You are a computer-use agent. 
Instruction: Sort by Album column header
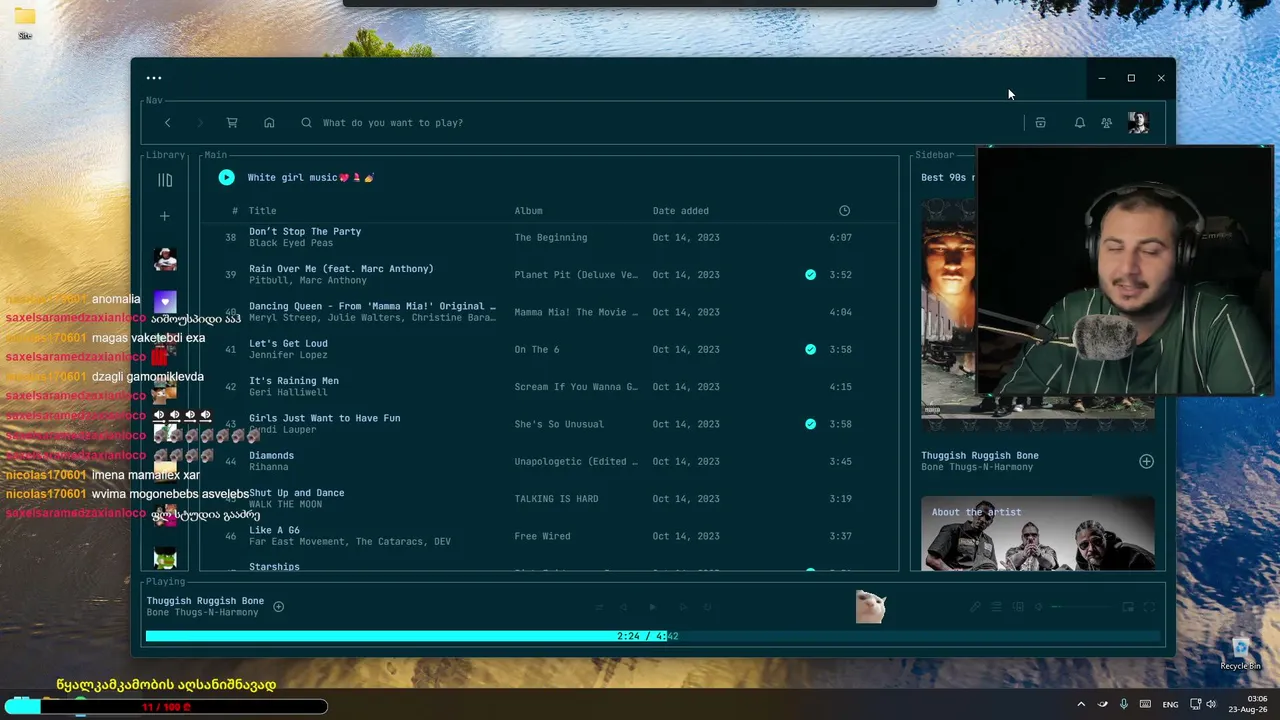(x=528, y=211)
